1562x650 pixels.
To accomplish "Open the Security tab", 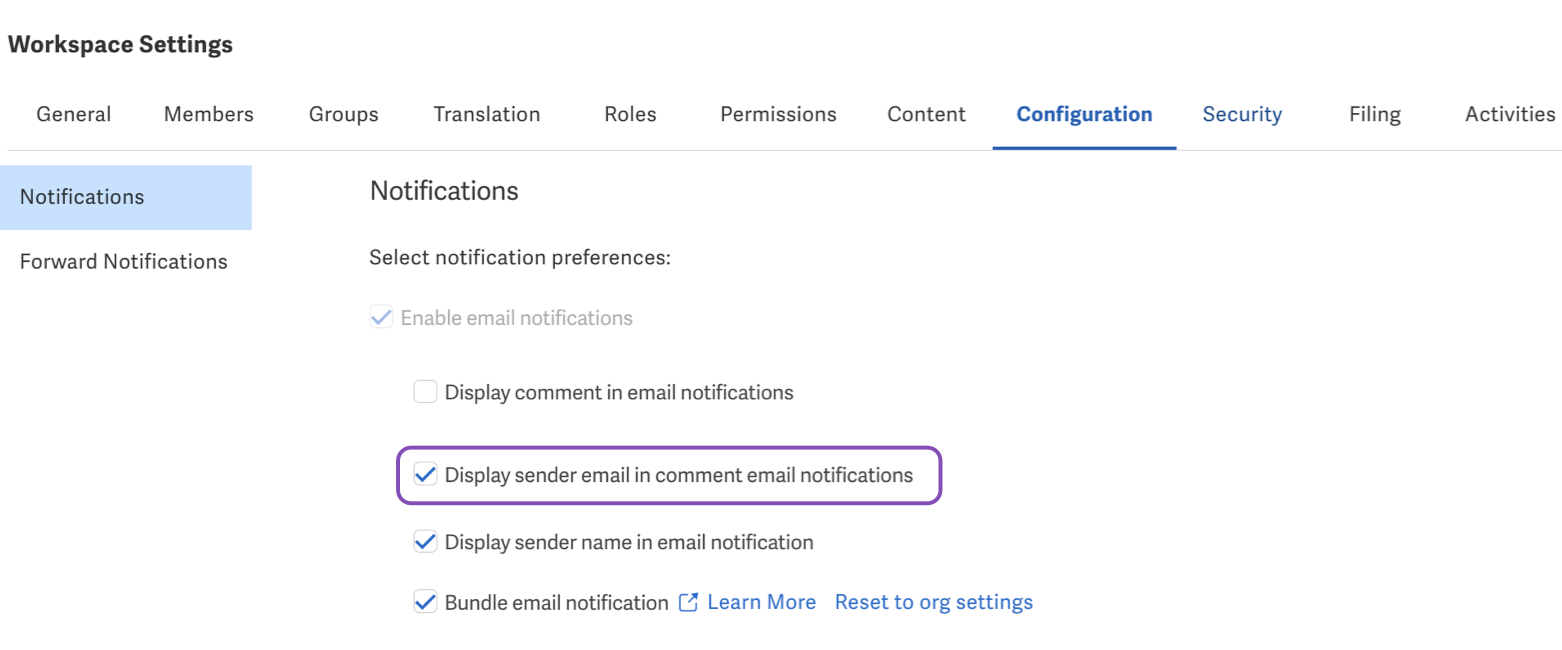I will point(1242,114).
